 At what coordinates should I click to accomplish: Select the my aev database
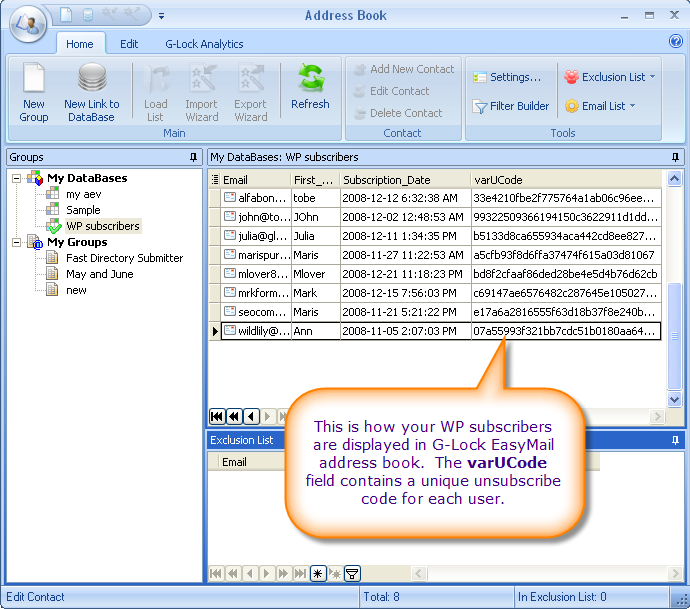point(84,194)
